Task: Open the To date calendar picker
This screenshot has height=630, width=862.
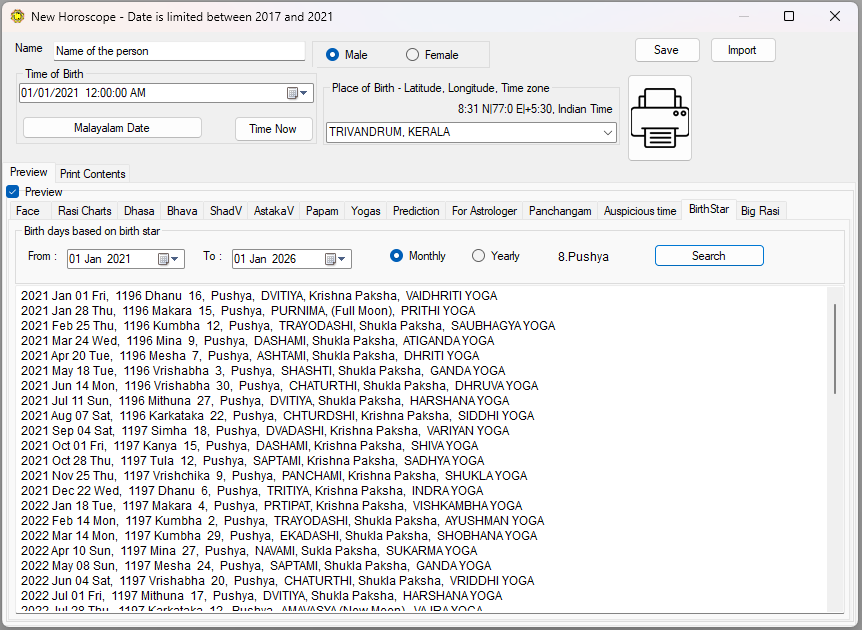Action: pos(331,260)
